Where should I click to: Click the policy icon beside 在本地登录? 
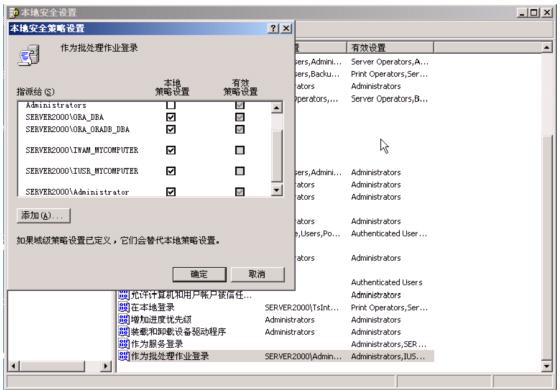pyautogui.click(x=124, y=307)
